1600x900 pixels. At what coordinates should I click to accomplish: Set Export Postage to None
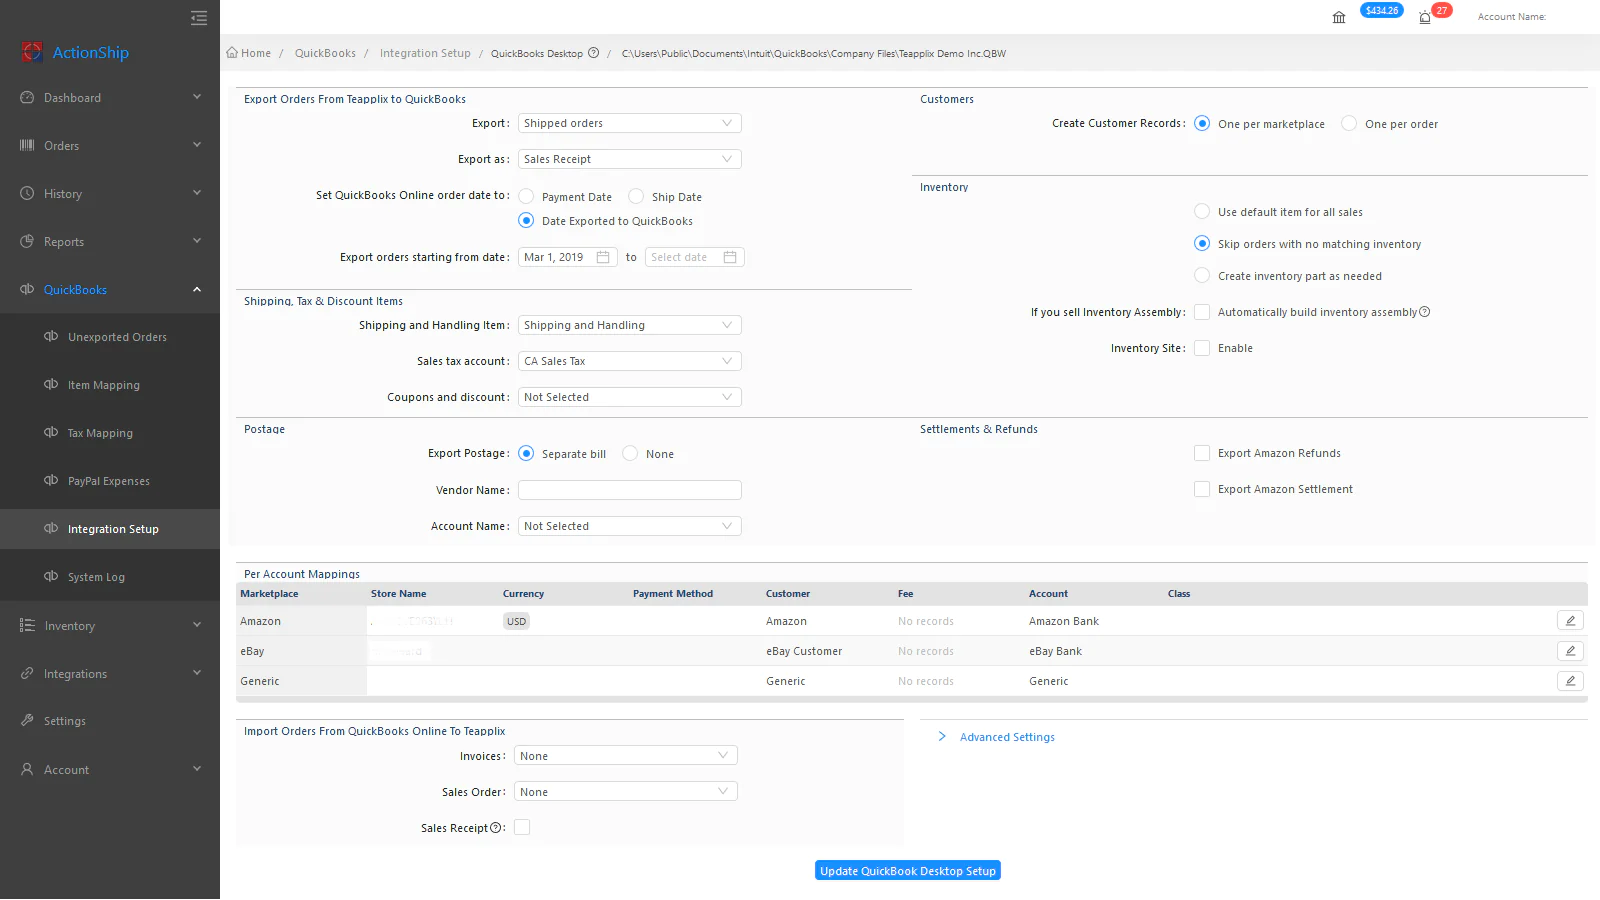630,453
